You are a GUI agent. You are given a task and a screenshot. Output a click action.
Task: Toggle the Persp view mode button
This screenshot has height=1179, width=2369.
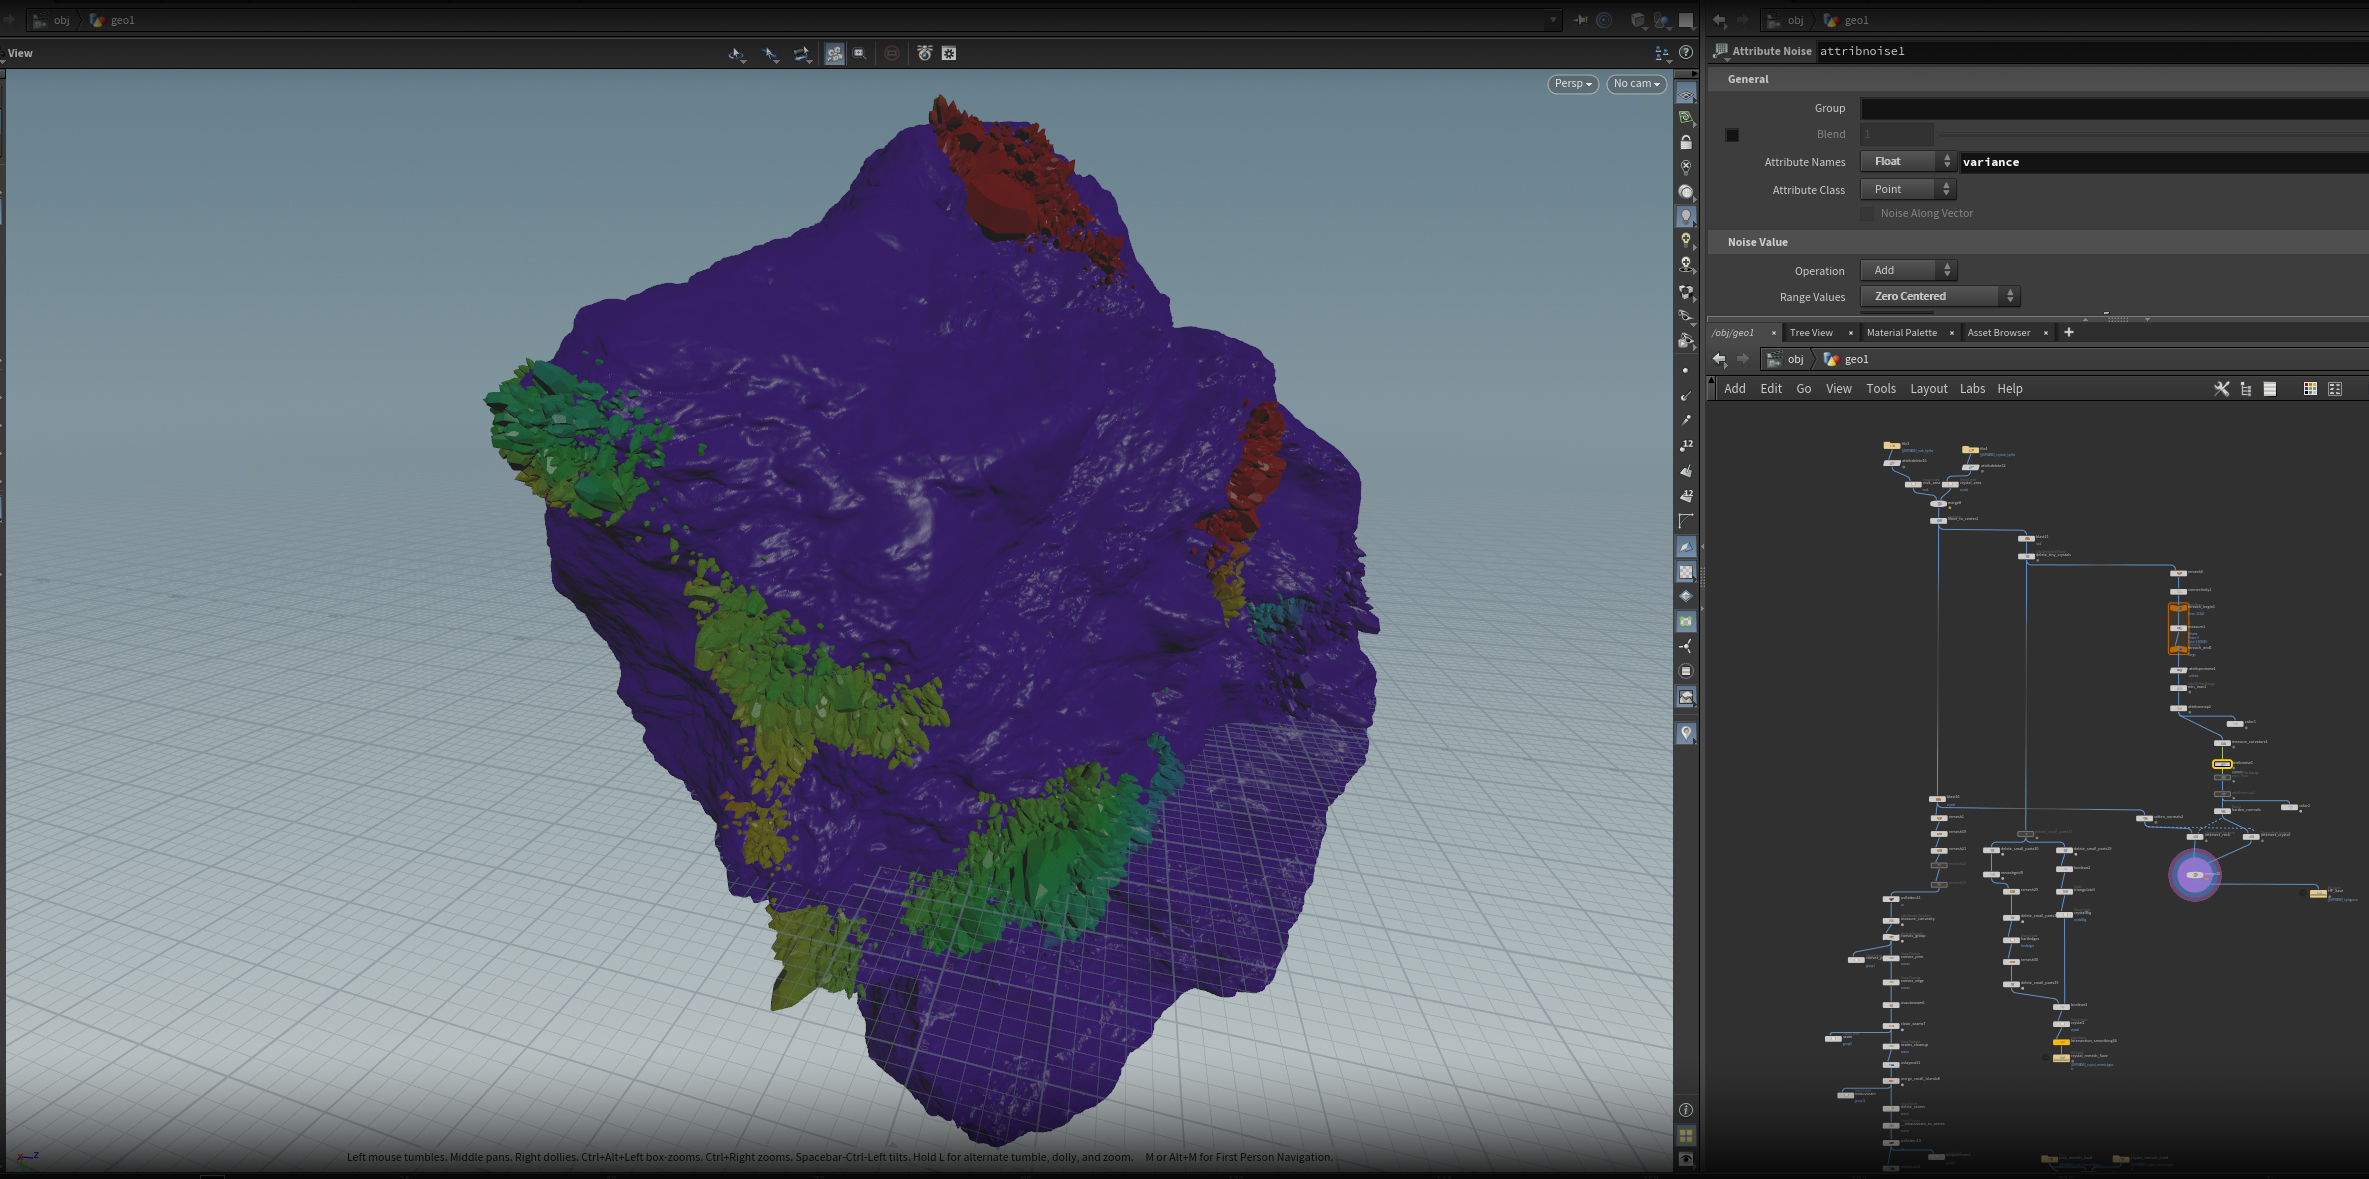[1572, 84]
